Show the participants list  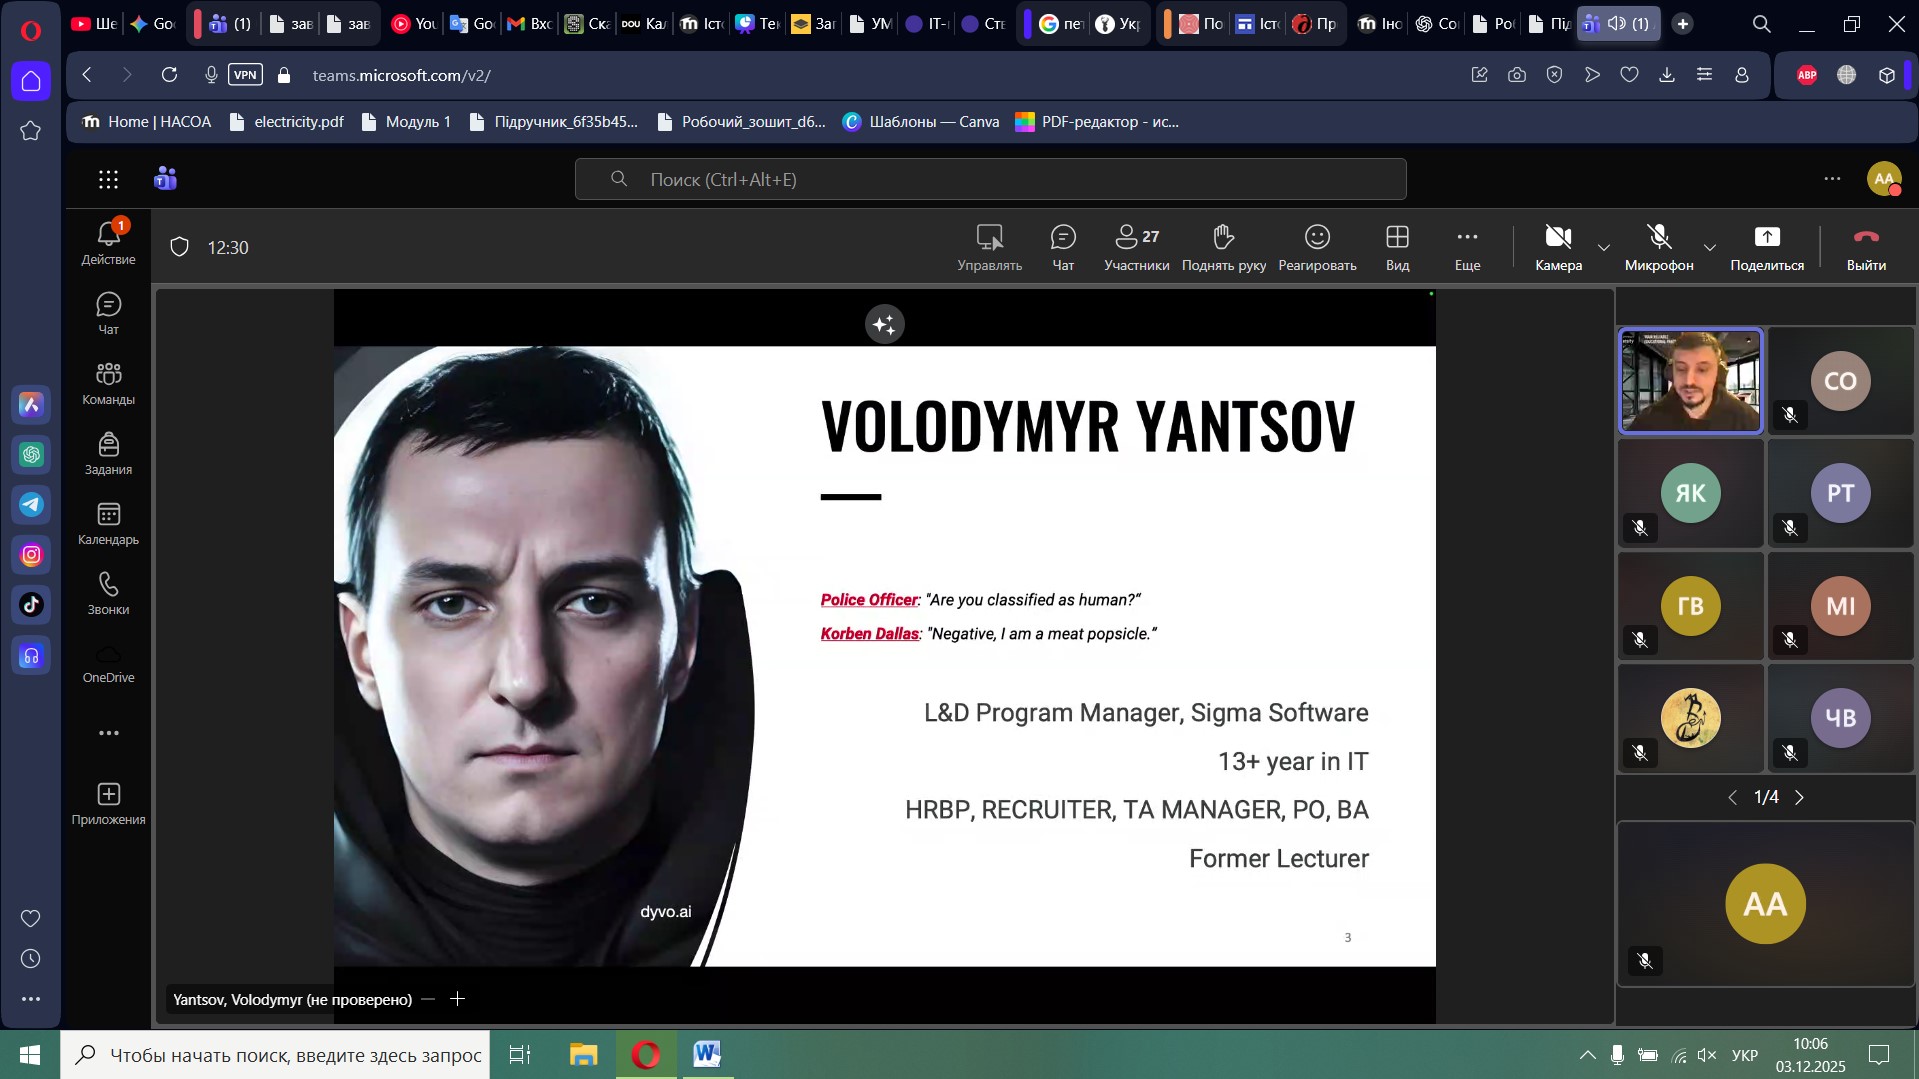click(x=1136, y=247)
